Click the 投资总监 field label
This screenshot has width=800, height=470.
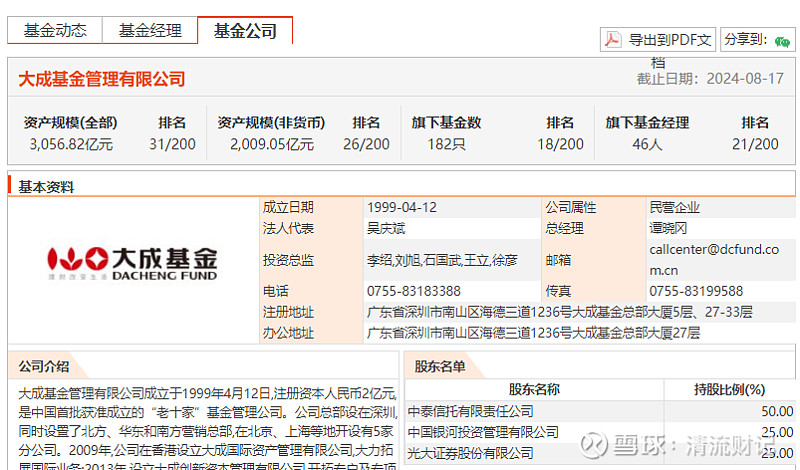(x=288, y=260)
